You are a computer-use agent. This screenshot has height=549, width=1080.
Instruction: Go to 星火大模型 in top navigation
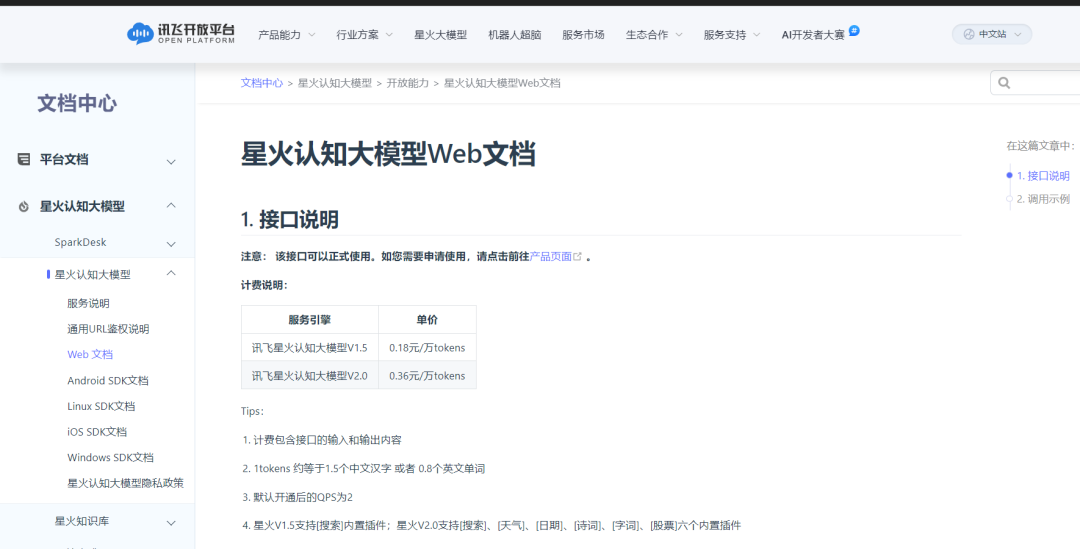click(x=441, y=34)
